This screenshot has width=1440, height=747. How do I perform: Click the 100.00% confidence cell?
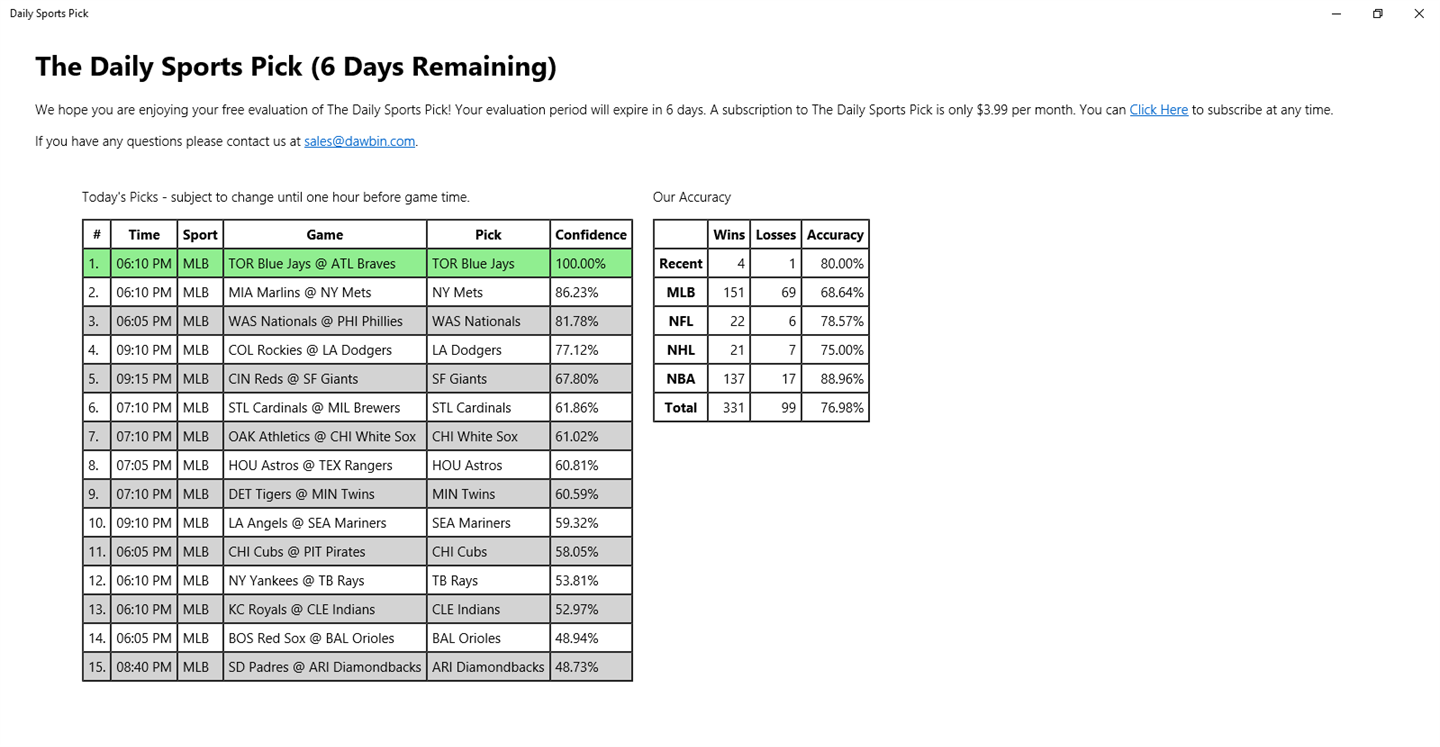(x=580, y=264)
